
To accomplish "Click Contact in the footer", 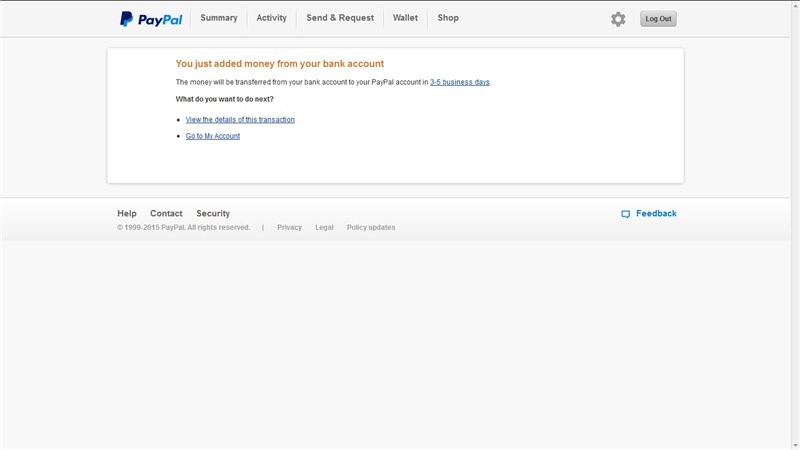I will point(166,213).
